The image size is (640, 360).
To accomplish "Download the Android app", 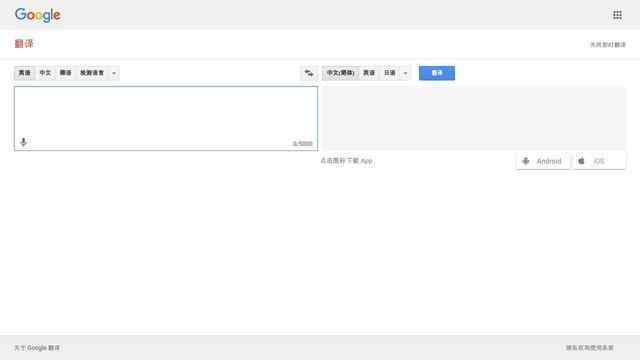I will 542,161.
